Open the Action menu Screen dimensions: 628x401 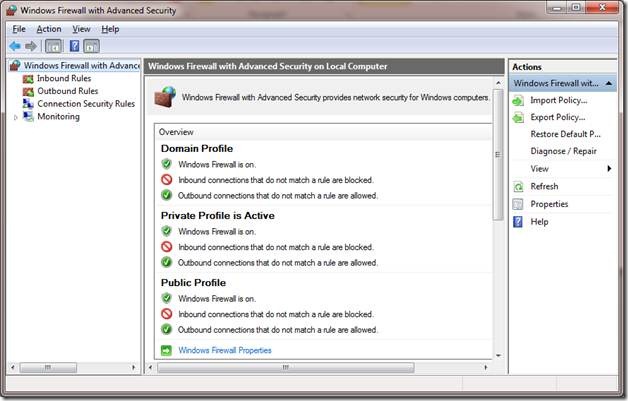point(49,29)
